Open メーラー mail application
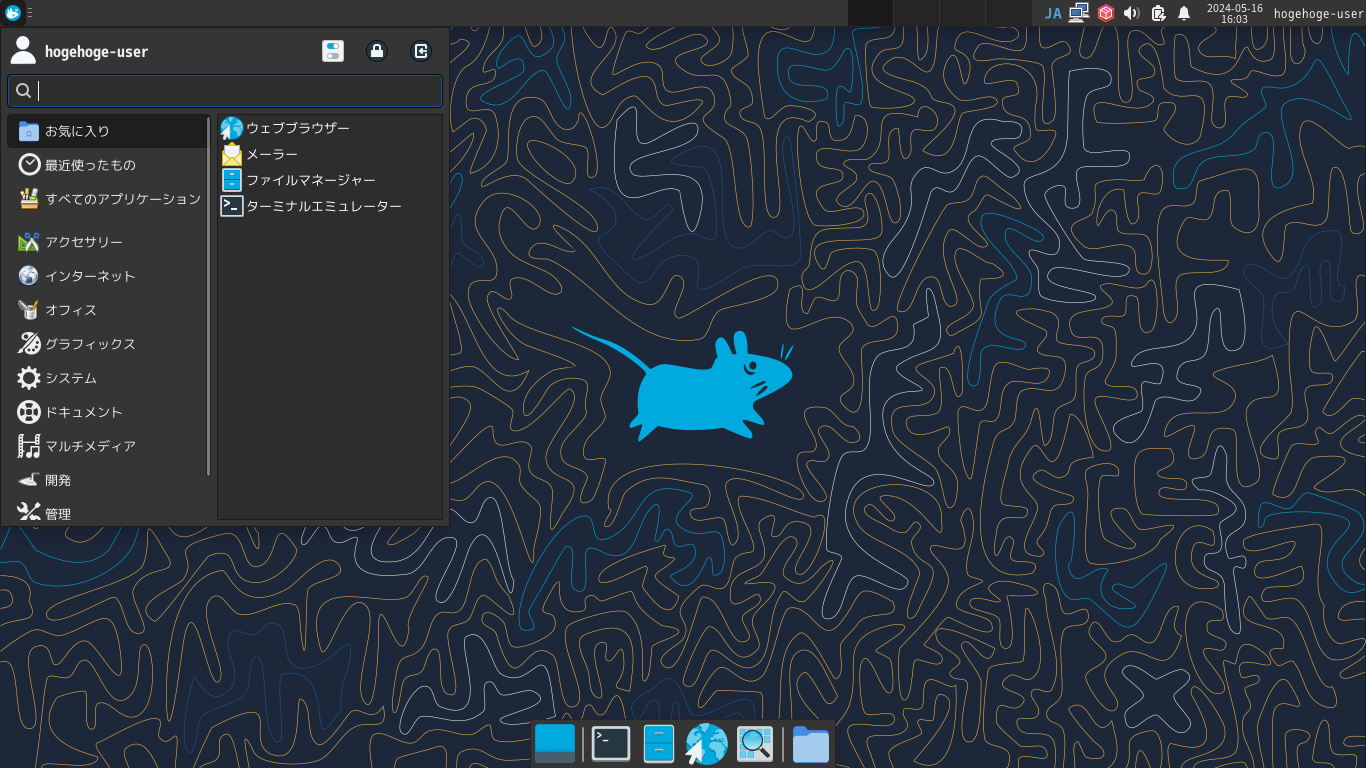1366x768 pixels. click(x=271, y=154)
